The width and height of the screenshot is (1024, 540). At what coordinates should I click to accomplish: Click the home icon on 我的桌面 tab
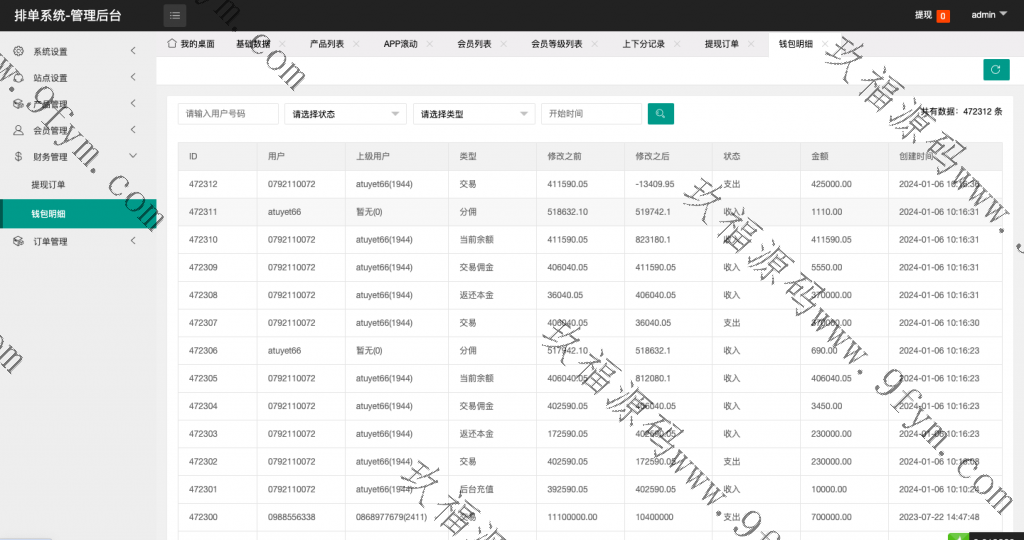172,44
